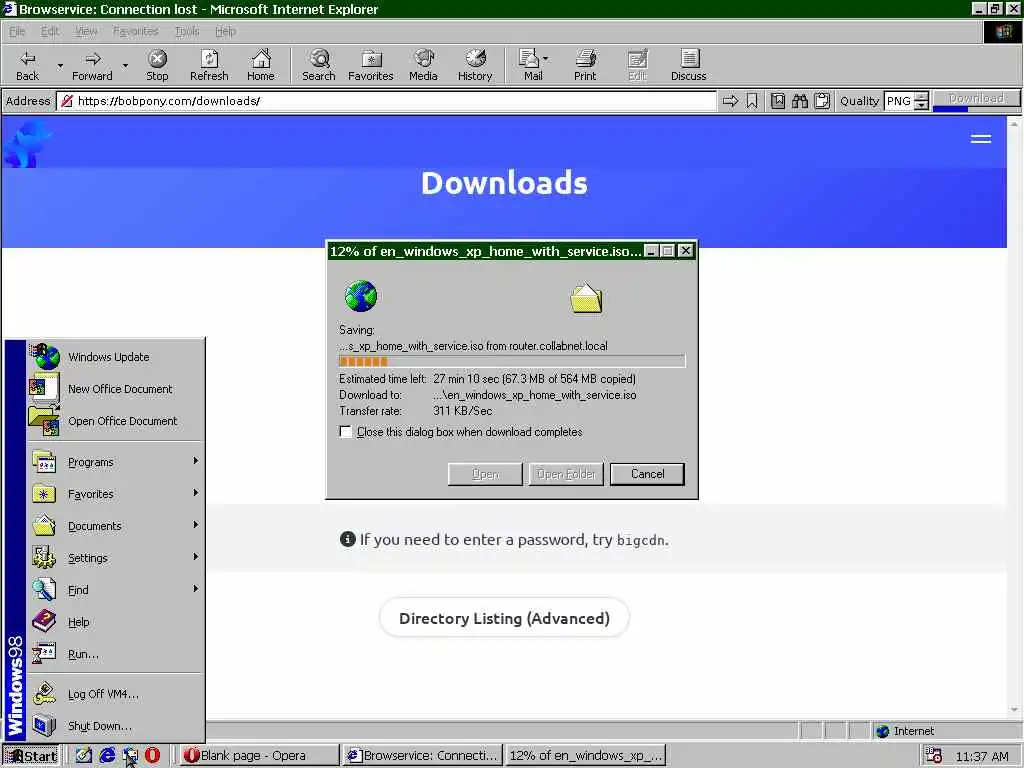1024x768 pixels.
Task: Click the binoculars find icon
Action: [x=800, y=101]
